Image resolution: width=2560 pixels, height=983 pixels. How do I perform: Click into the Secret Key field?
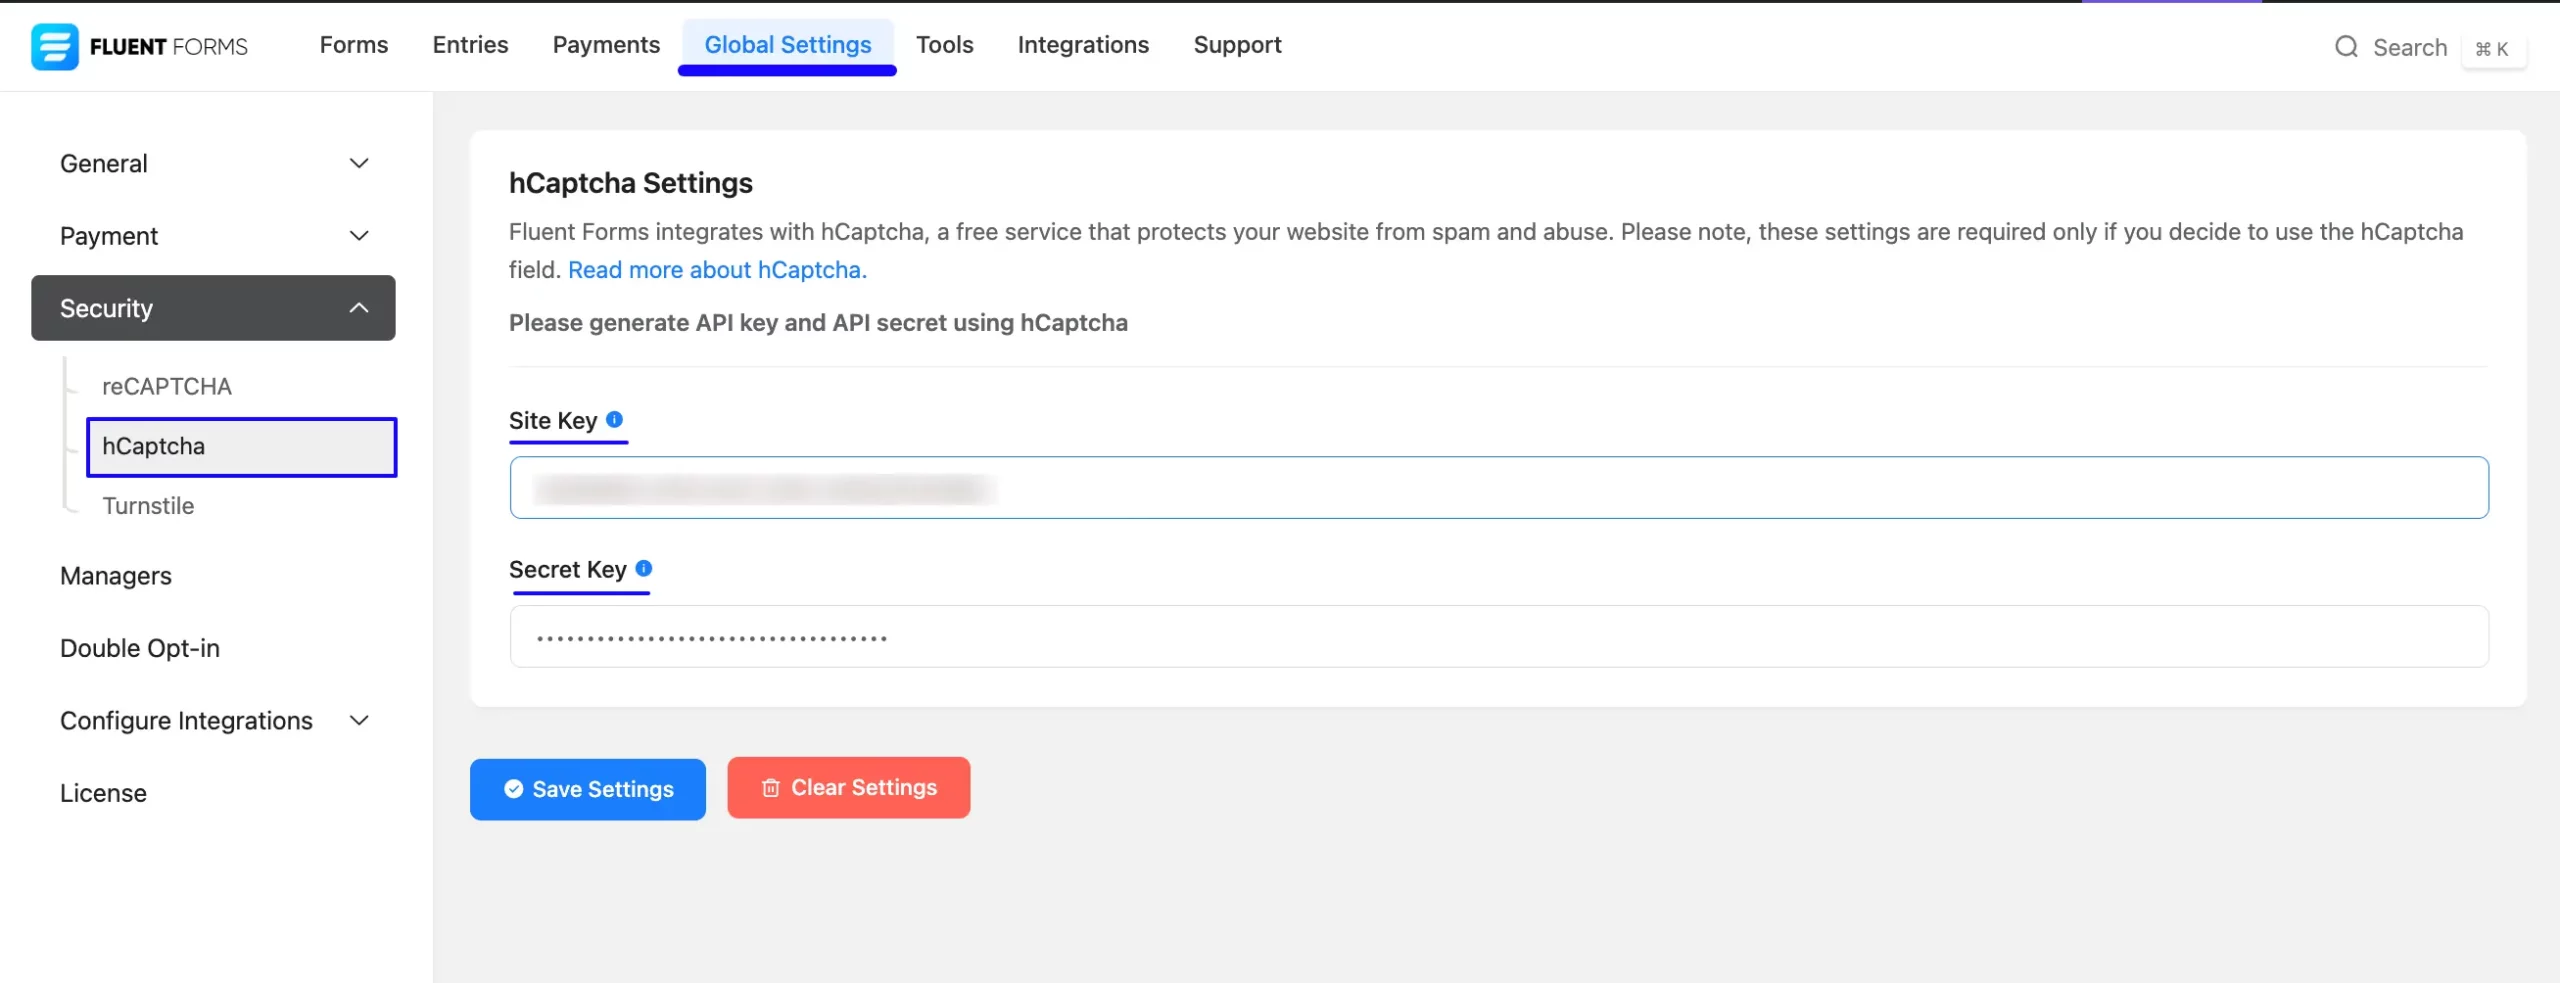(x=1499, y=636)
